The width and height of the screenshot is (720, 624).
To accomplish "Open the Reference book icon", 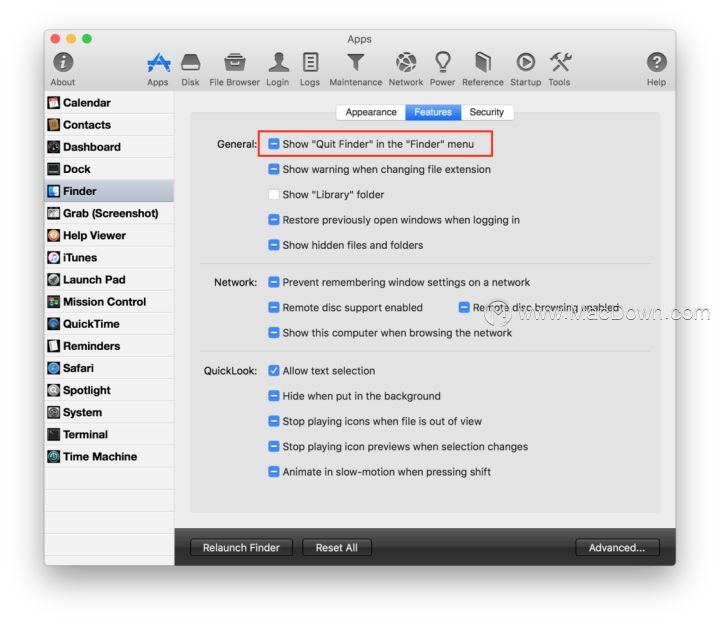I will pyautogui.click(x=483, y=62).
